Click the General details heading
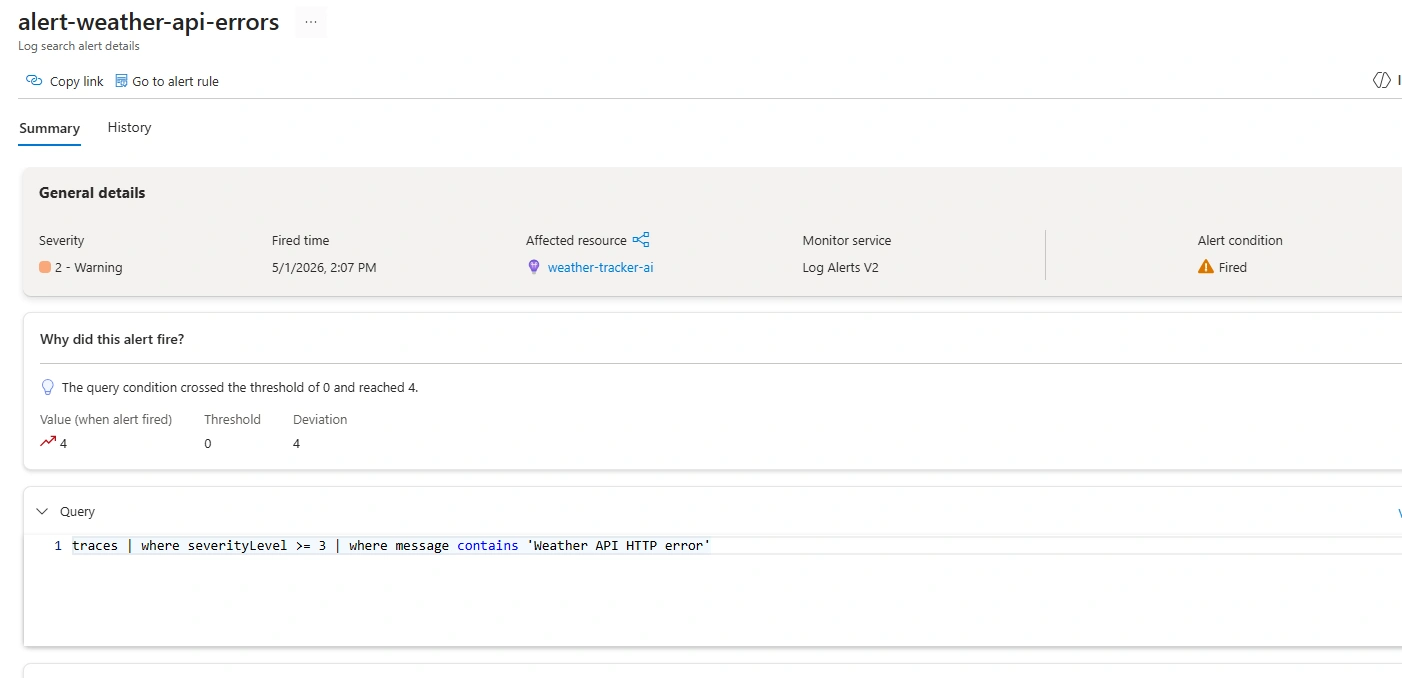The image size is (1402, 678). tap(92, 193)
